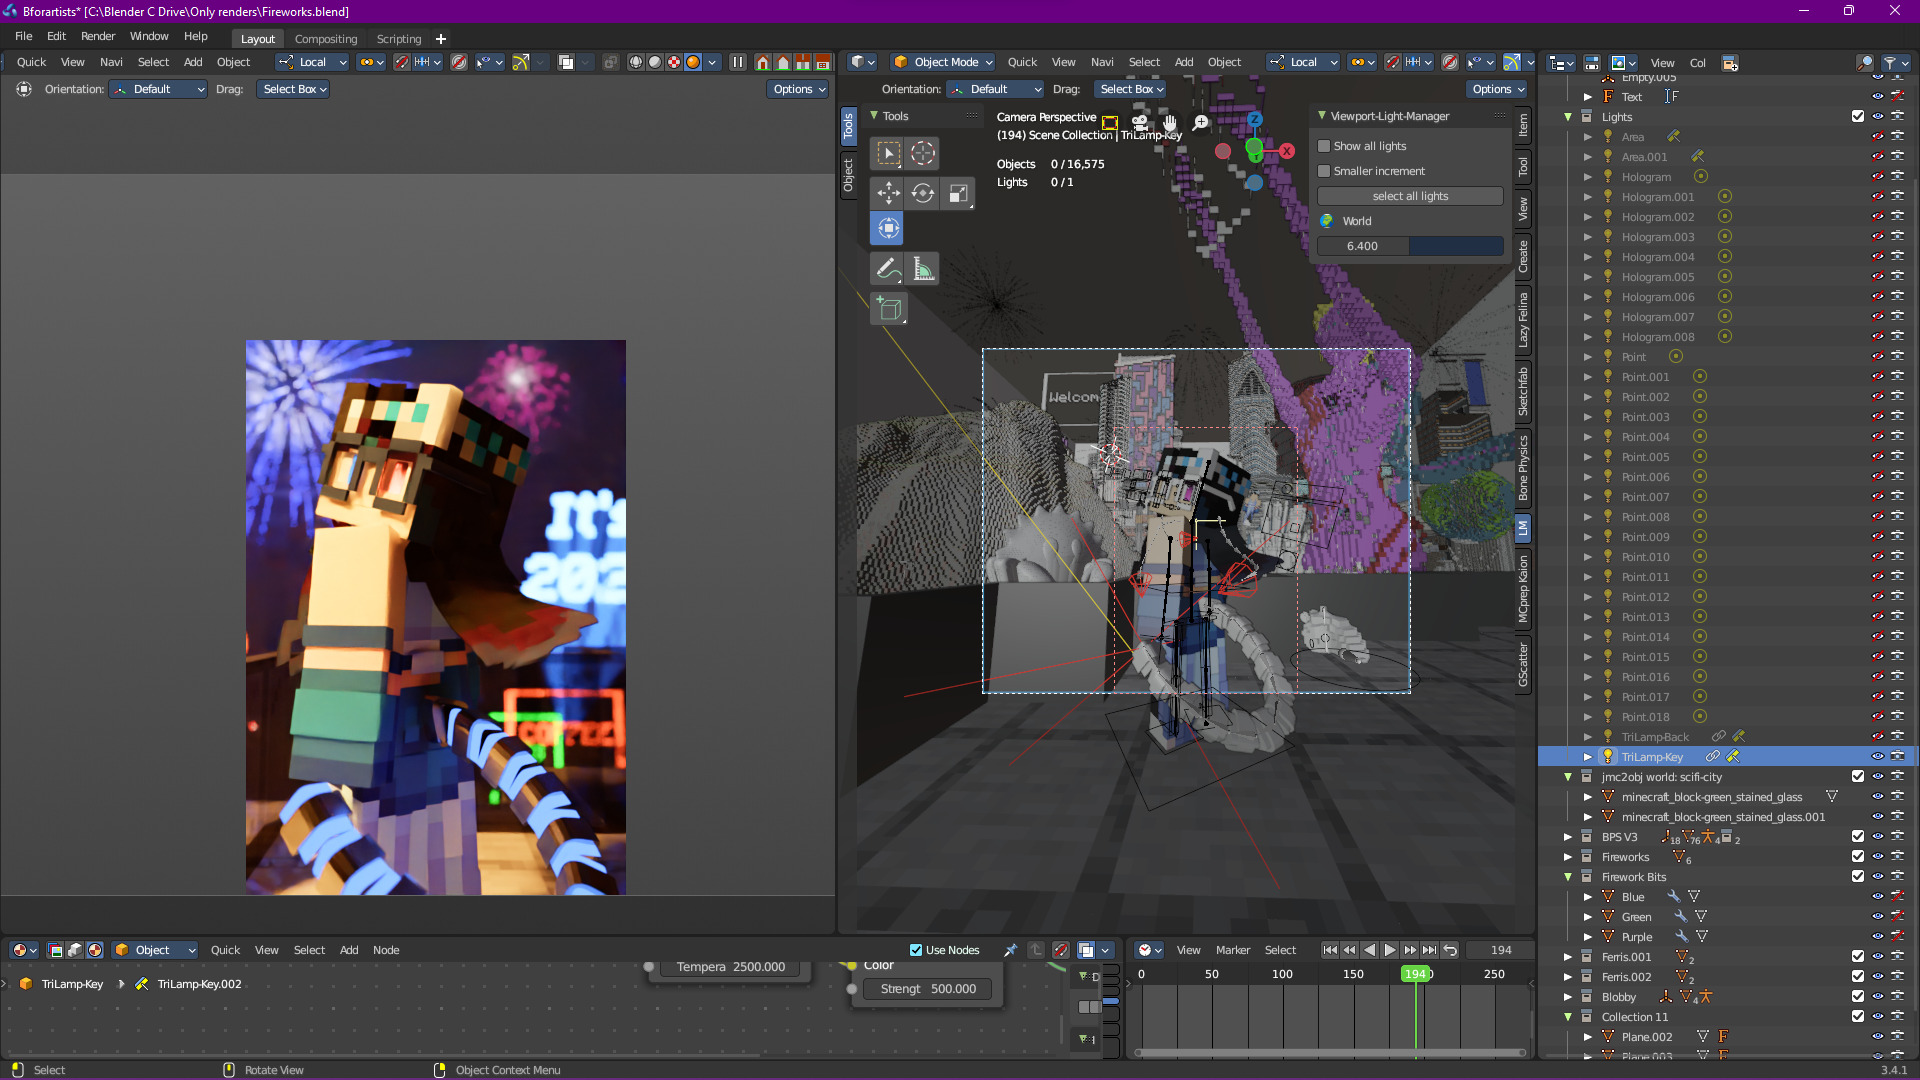
Task: Expand the Fireworks collection in outliner
Action: (1568, 857)
